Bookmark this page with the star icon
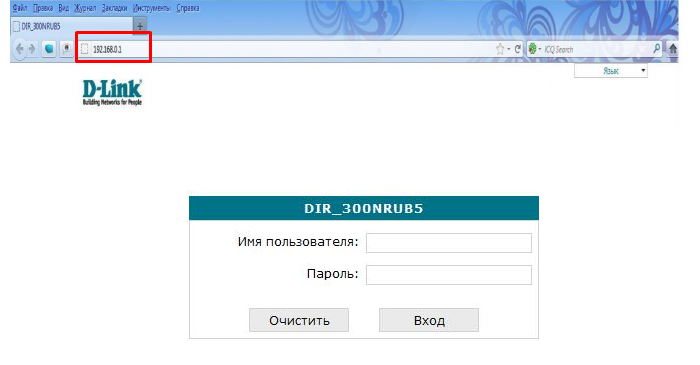This screenshot has width=700, height=365. click(x=500, y=49)
